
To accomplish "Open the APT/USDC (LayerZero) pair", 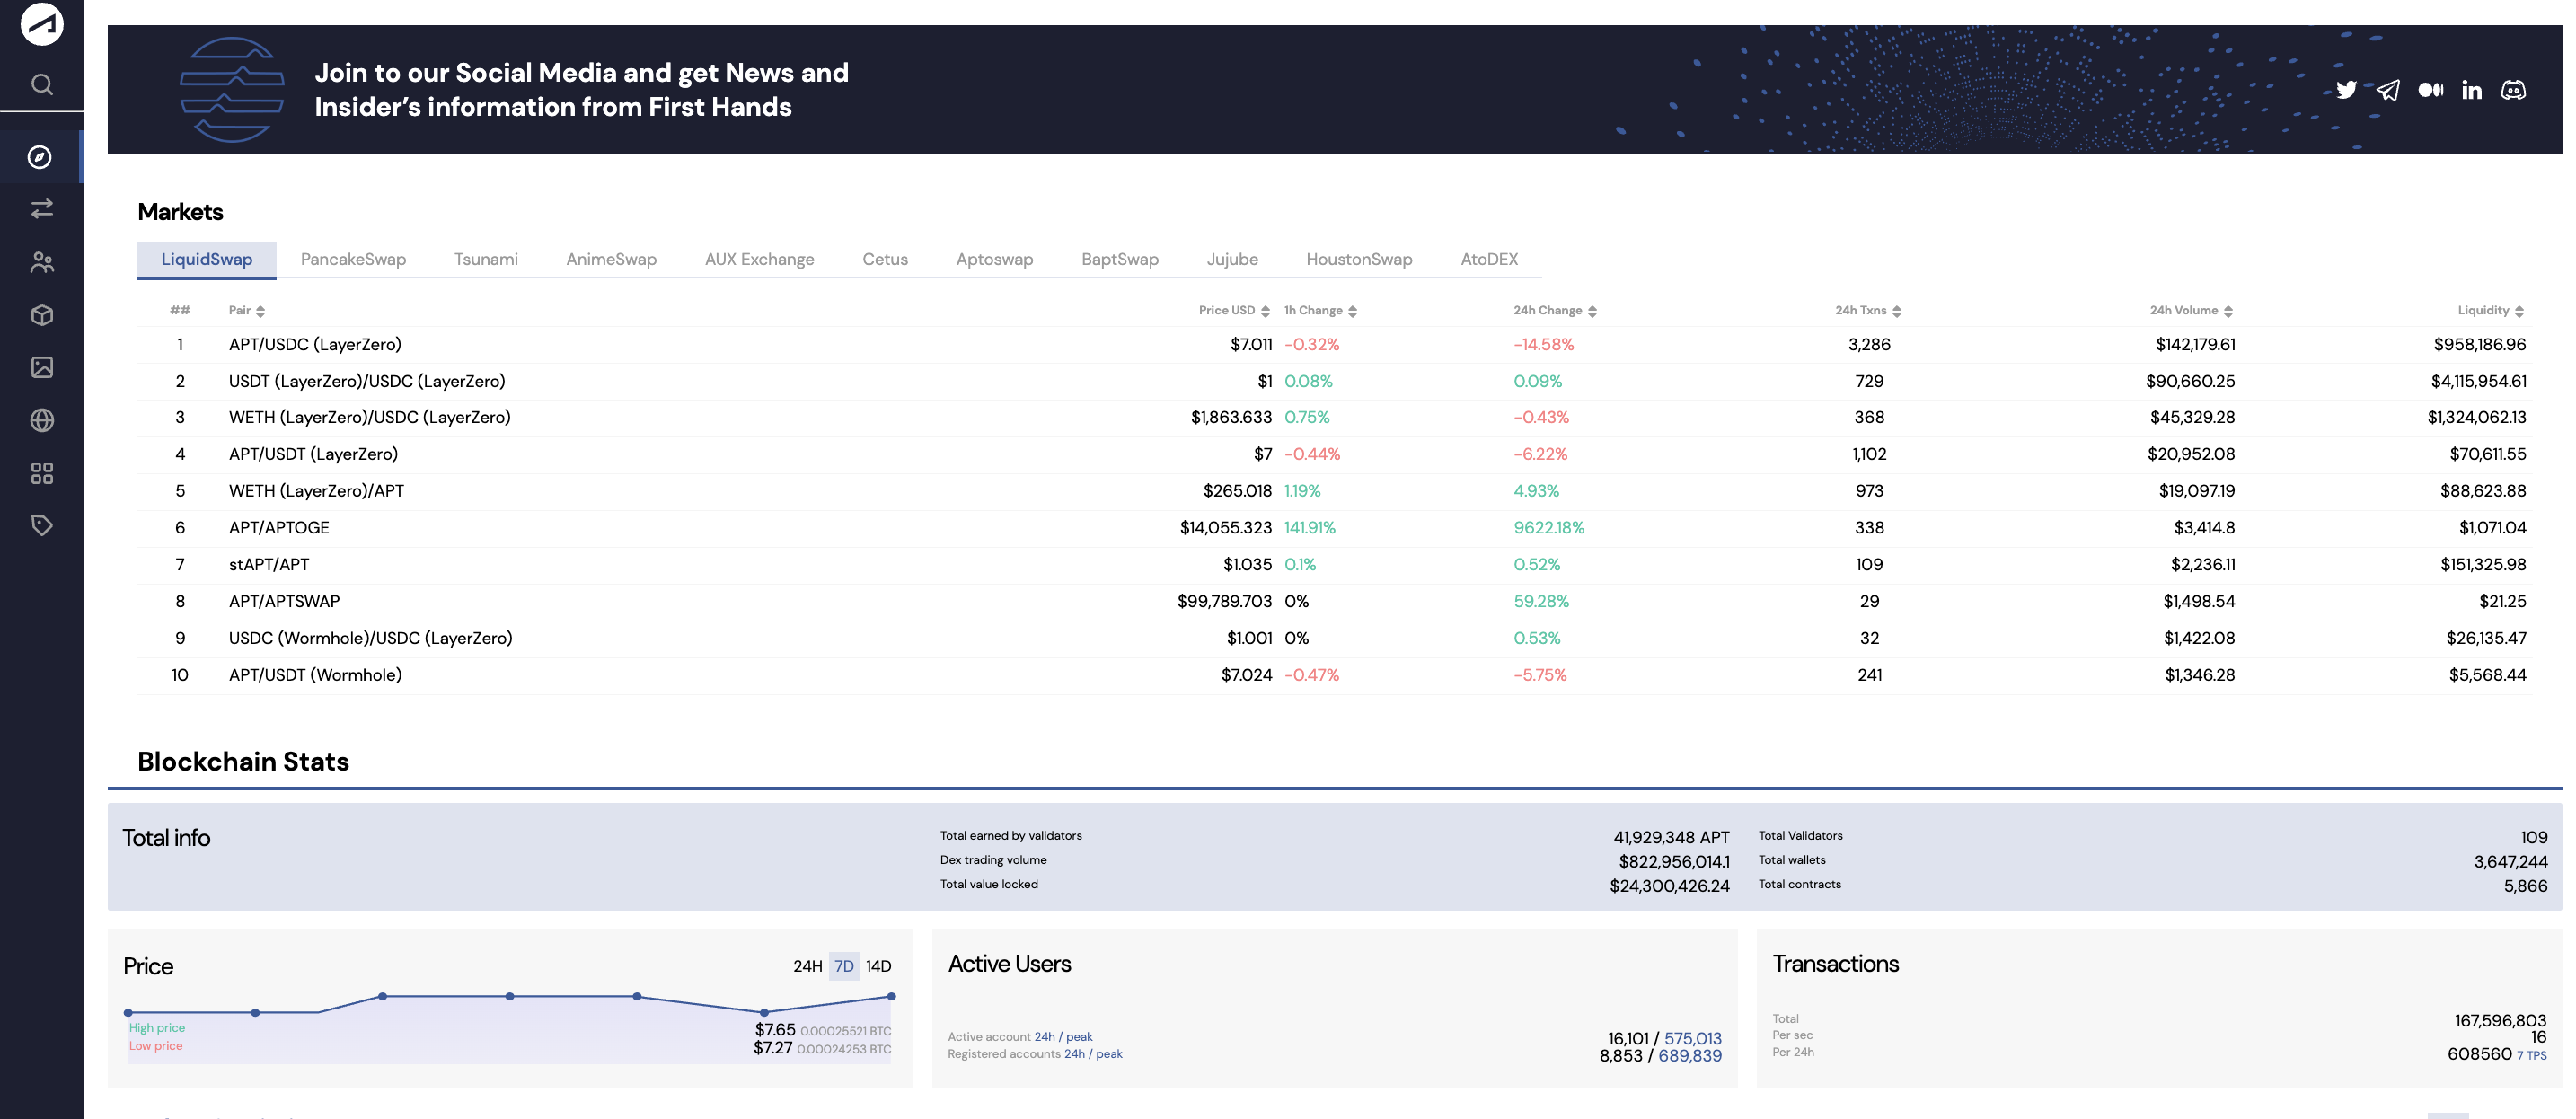I will [315, 344].
